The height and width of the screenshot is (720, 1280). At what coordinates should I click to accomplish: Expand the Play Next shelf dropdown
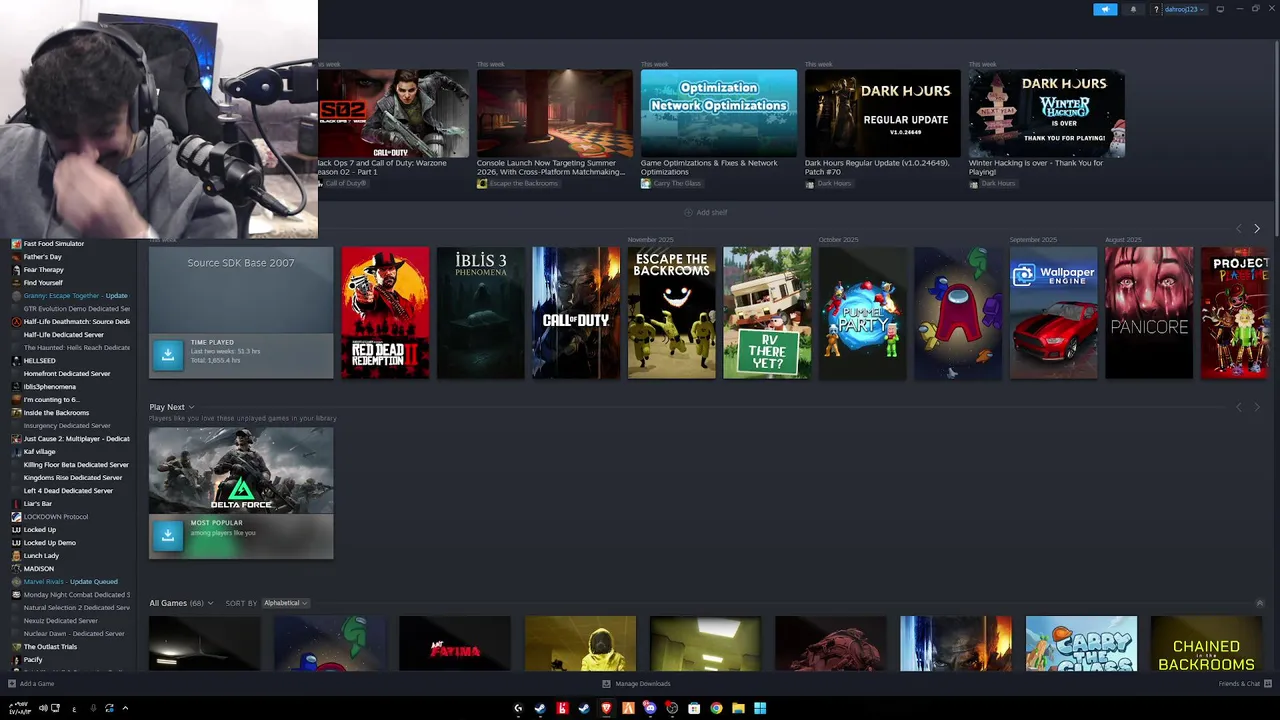(191, 407)
